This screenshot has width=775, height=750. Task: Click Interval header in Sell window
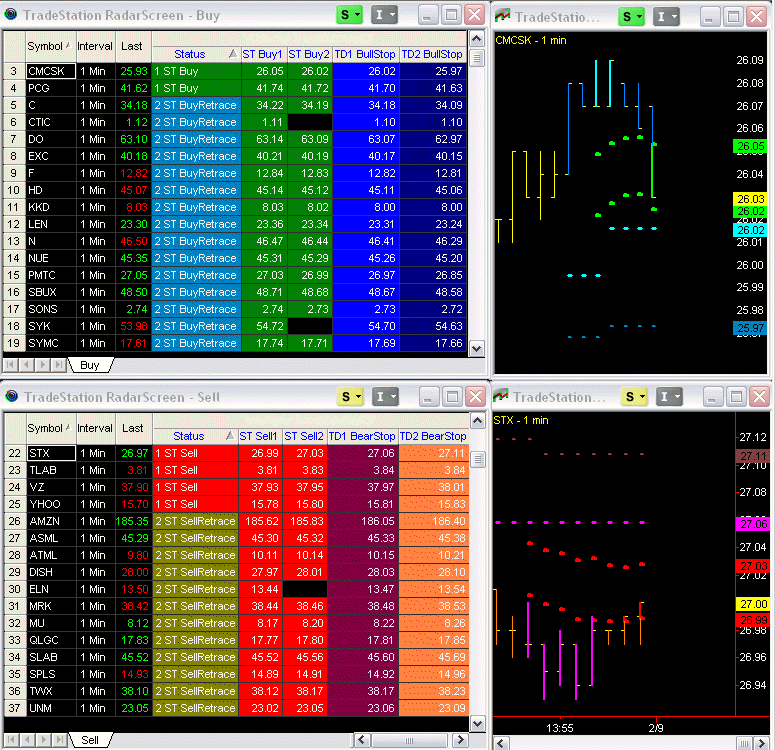click(x=95, y=428)
